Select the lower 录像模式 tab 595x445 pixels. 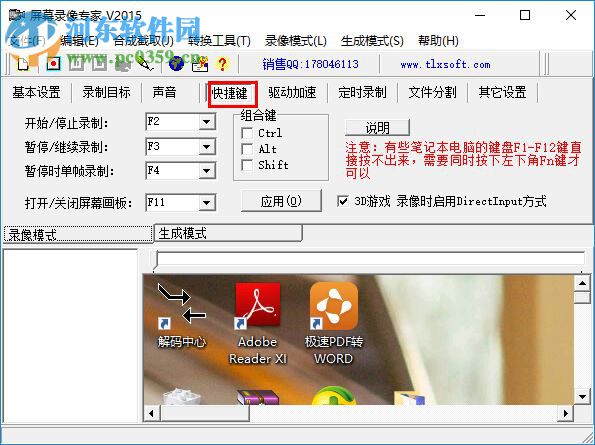78,234
